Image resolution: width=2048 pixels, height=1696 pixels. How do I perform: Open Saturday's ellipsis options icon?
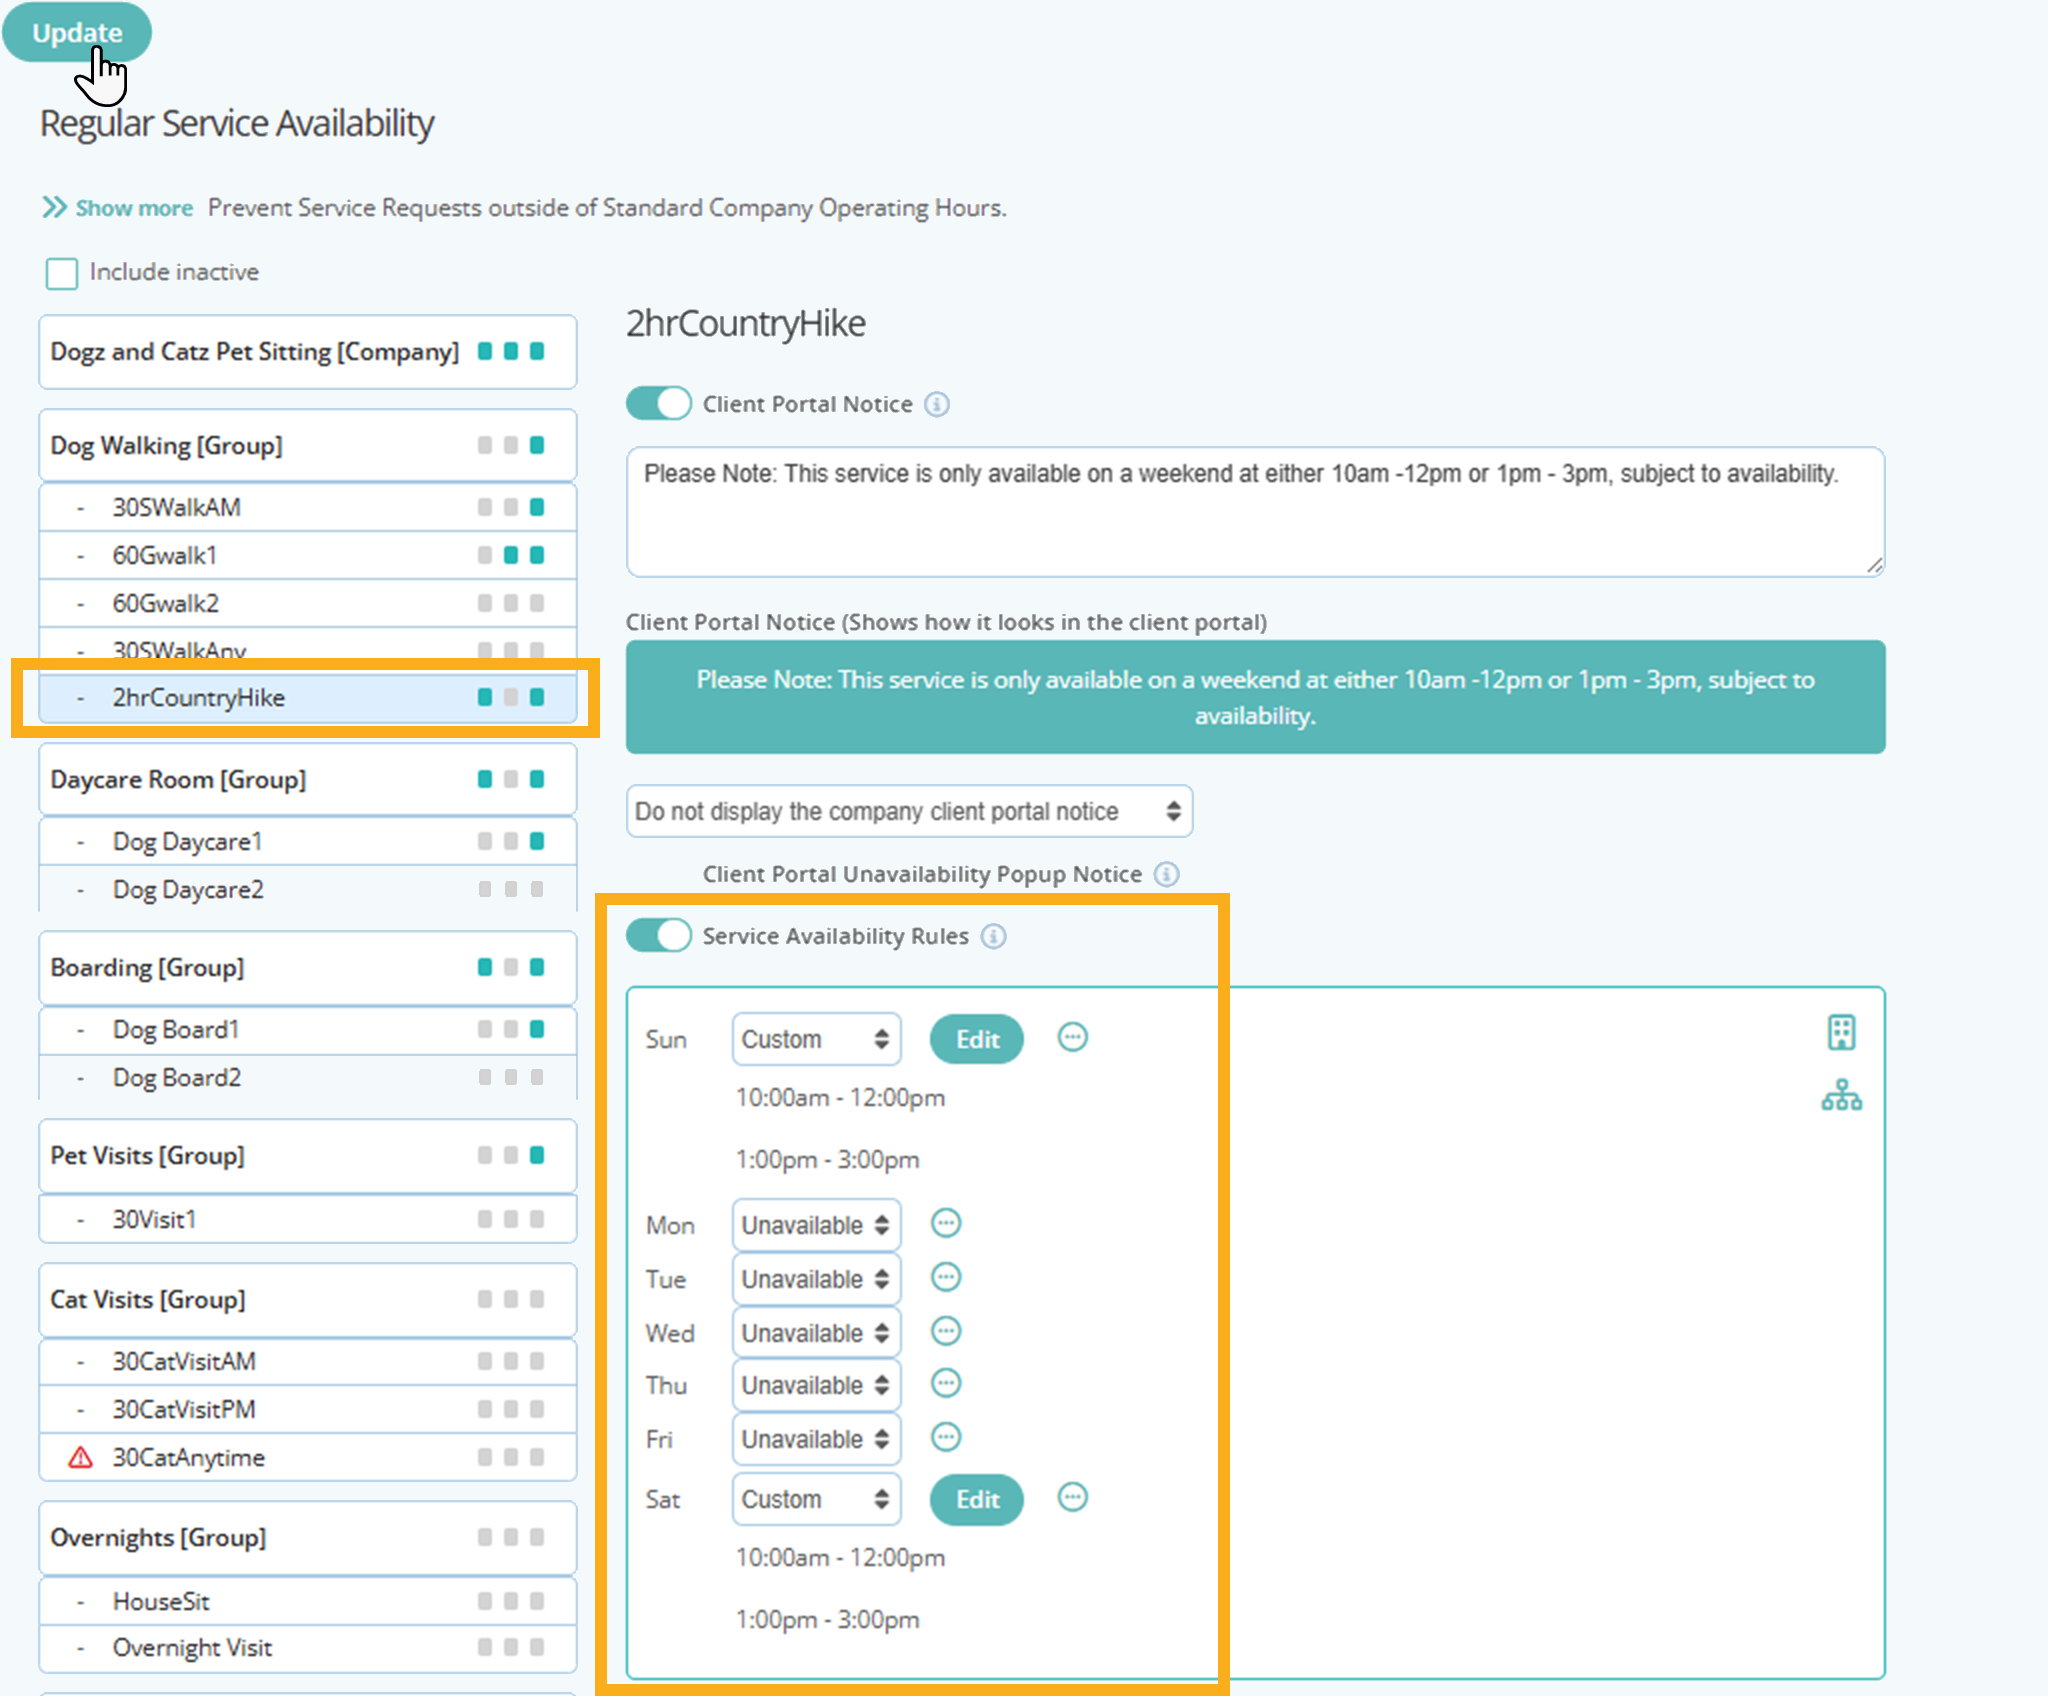[x=1072, y=1497]
